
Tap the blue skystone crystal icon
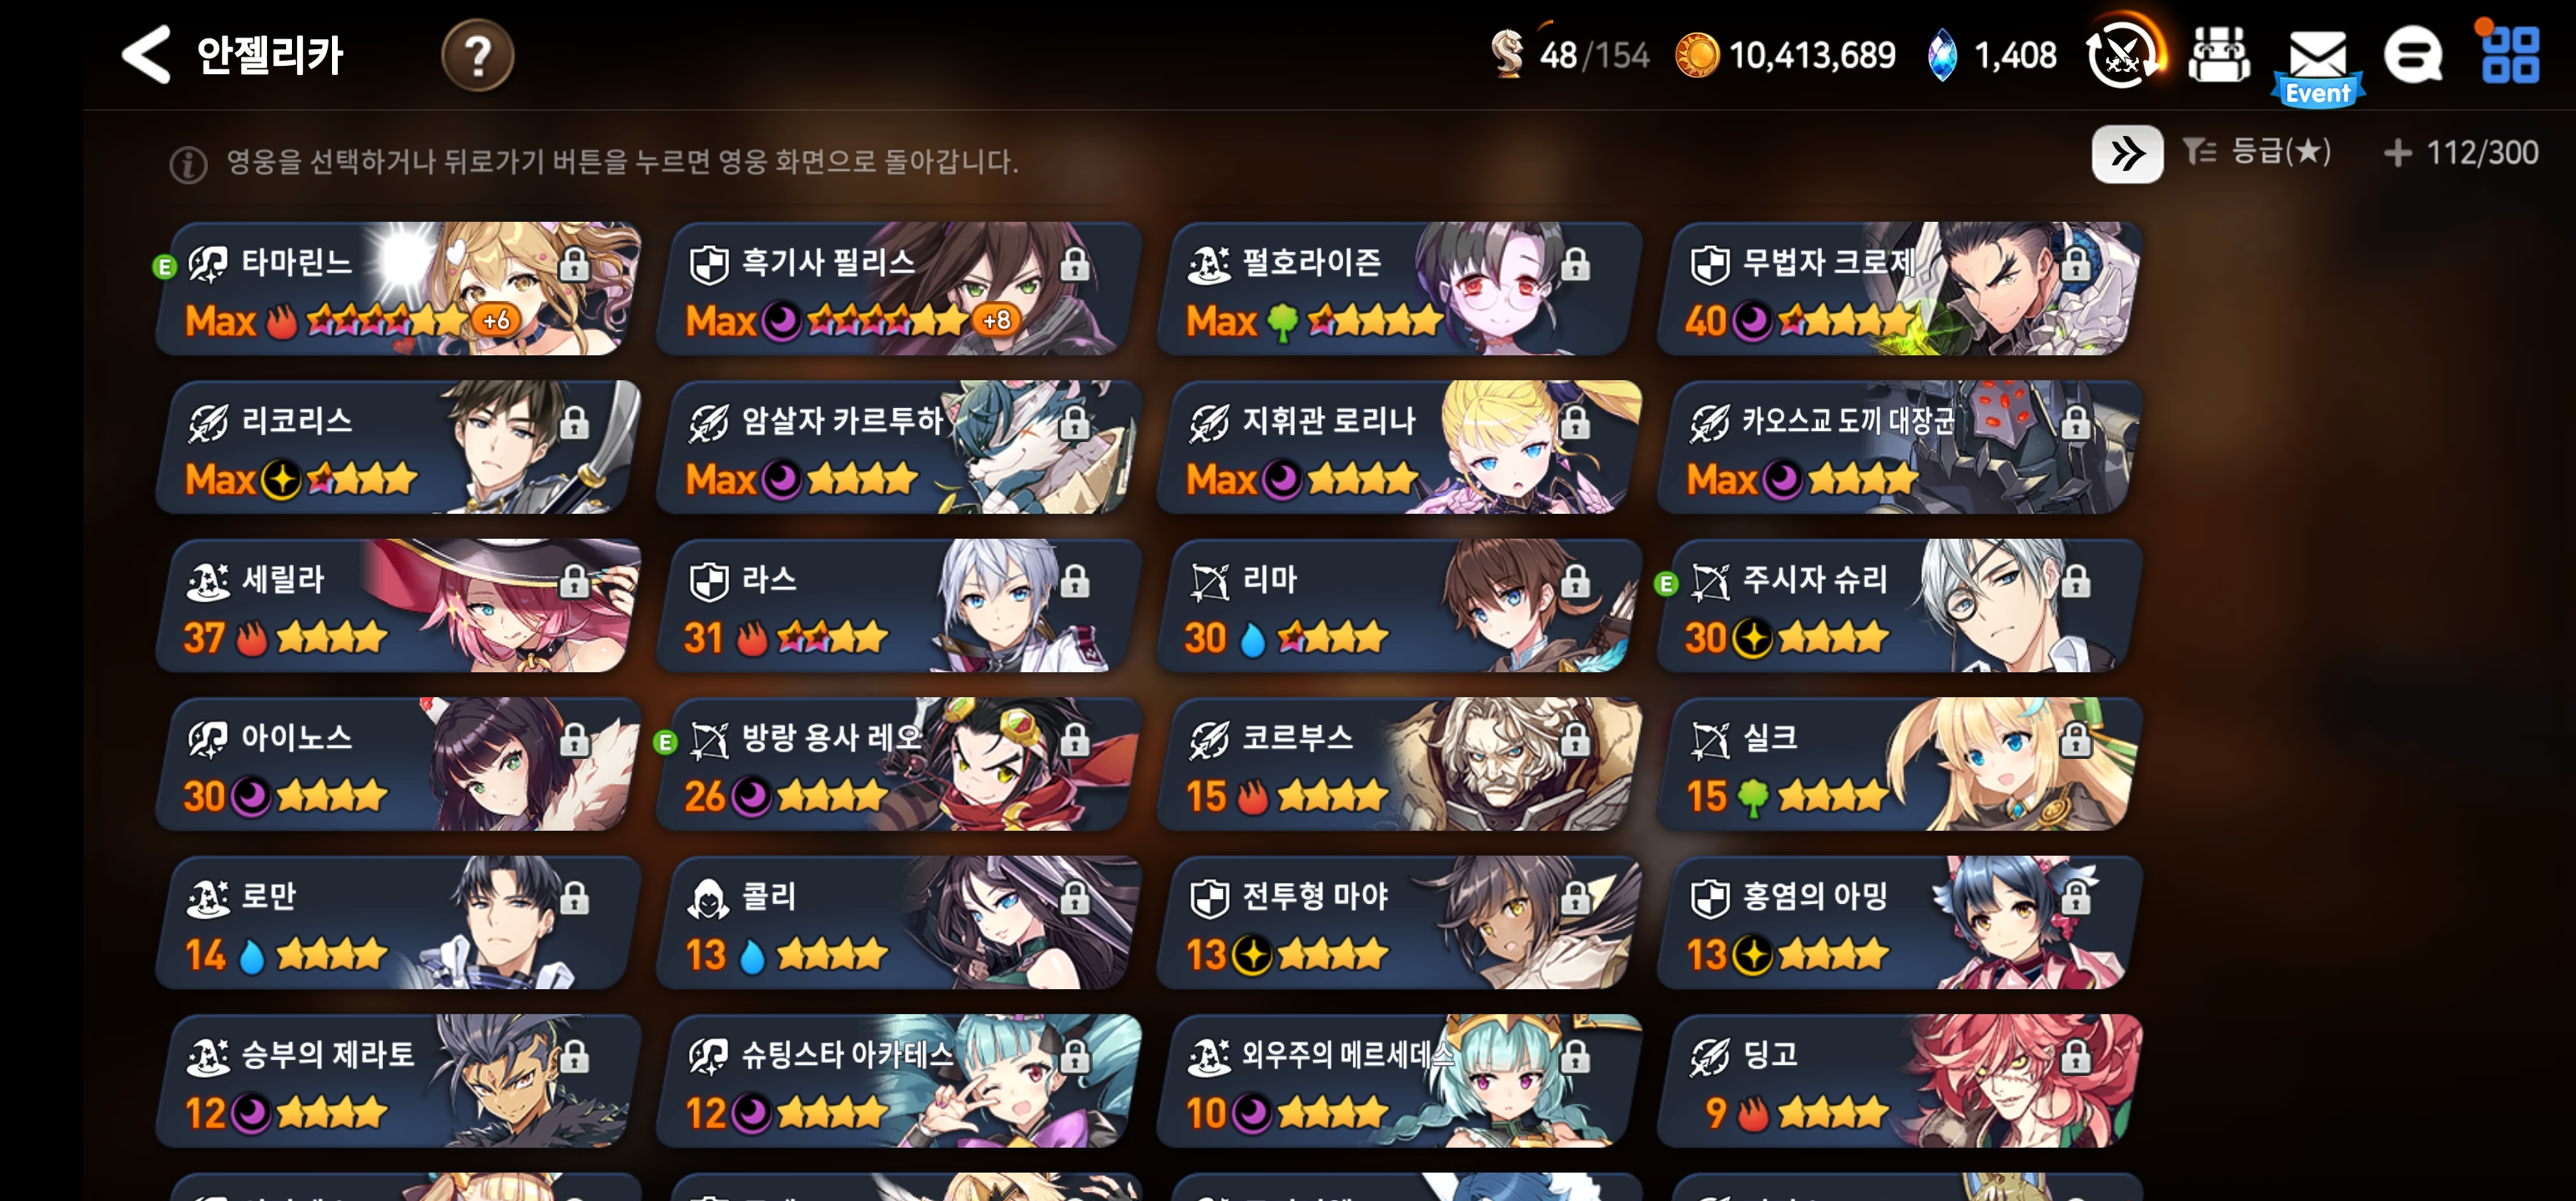pyautogui.click(x=1941, y=55)
